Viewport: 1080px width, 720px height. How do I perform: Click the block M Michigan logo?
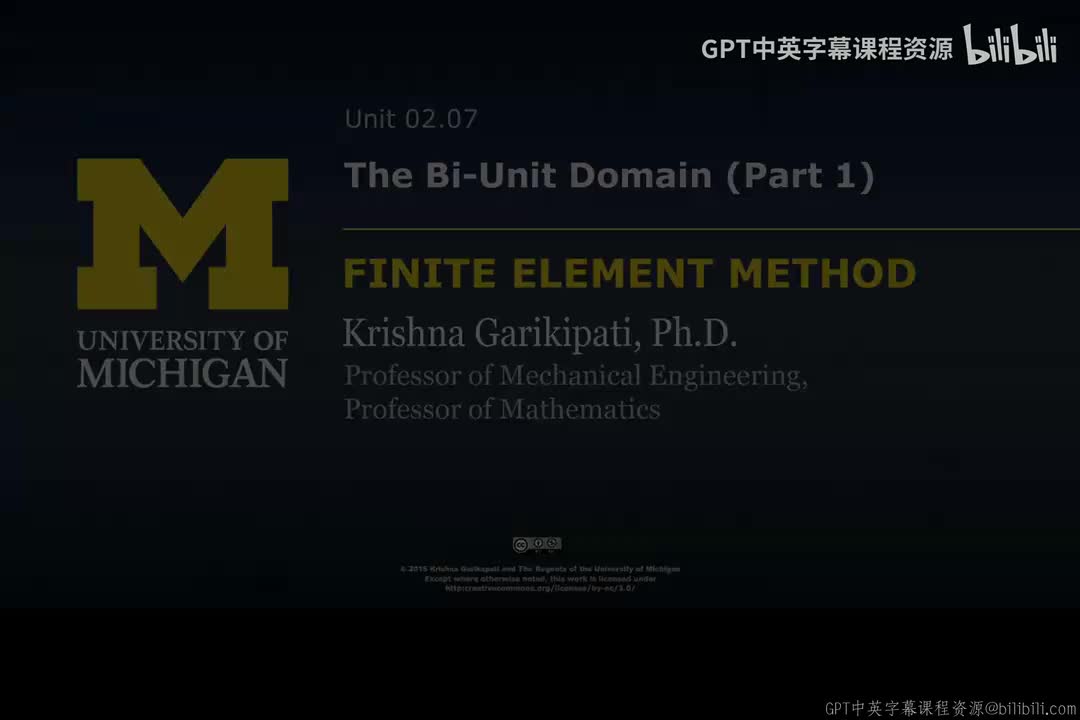coord(183,234)
